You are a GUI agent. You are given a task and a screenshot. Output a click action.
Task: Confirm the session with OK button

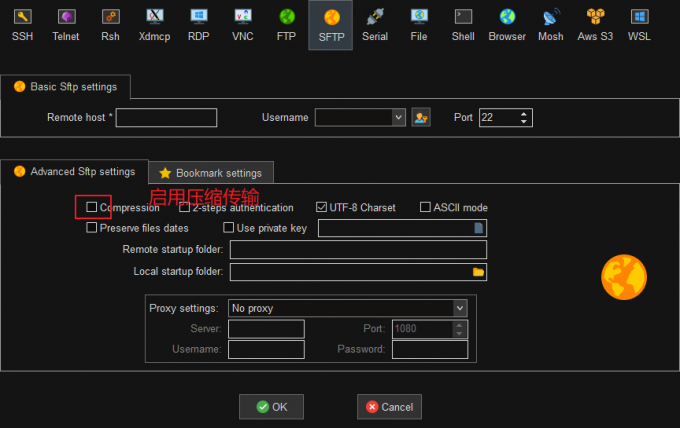(x=271, y=407)
